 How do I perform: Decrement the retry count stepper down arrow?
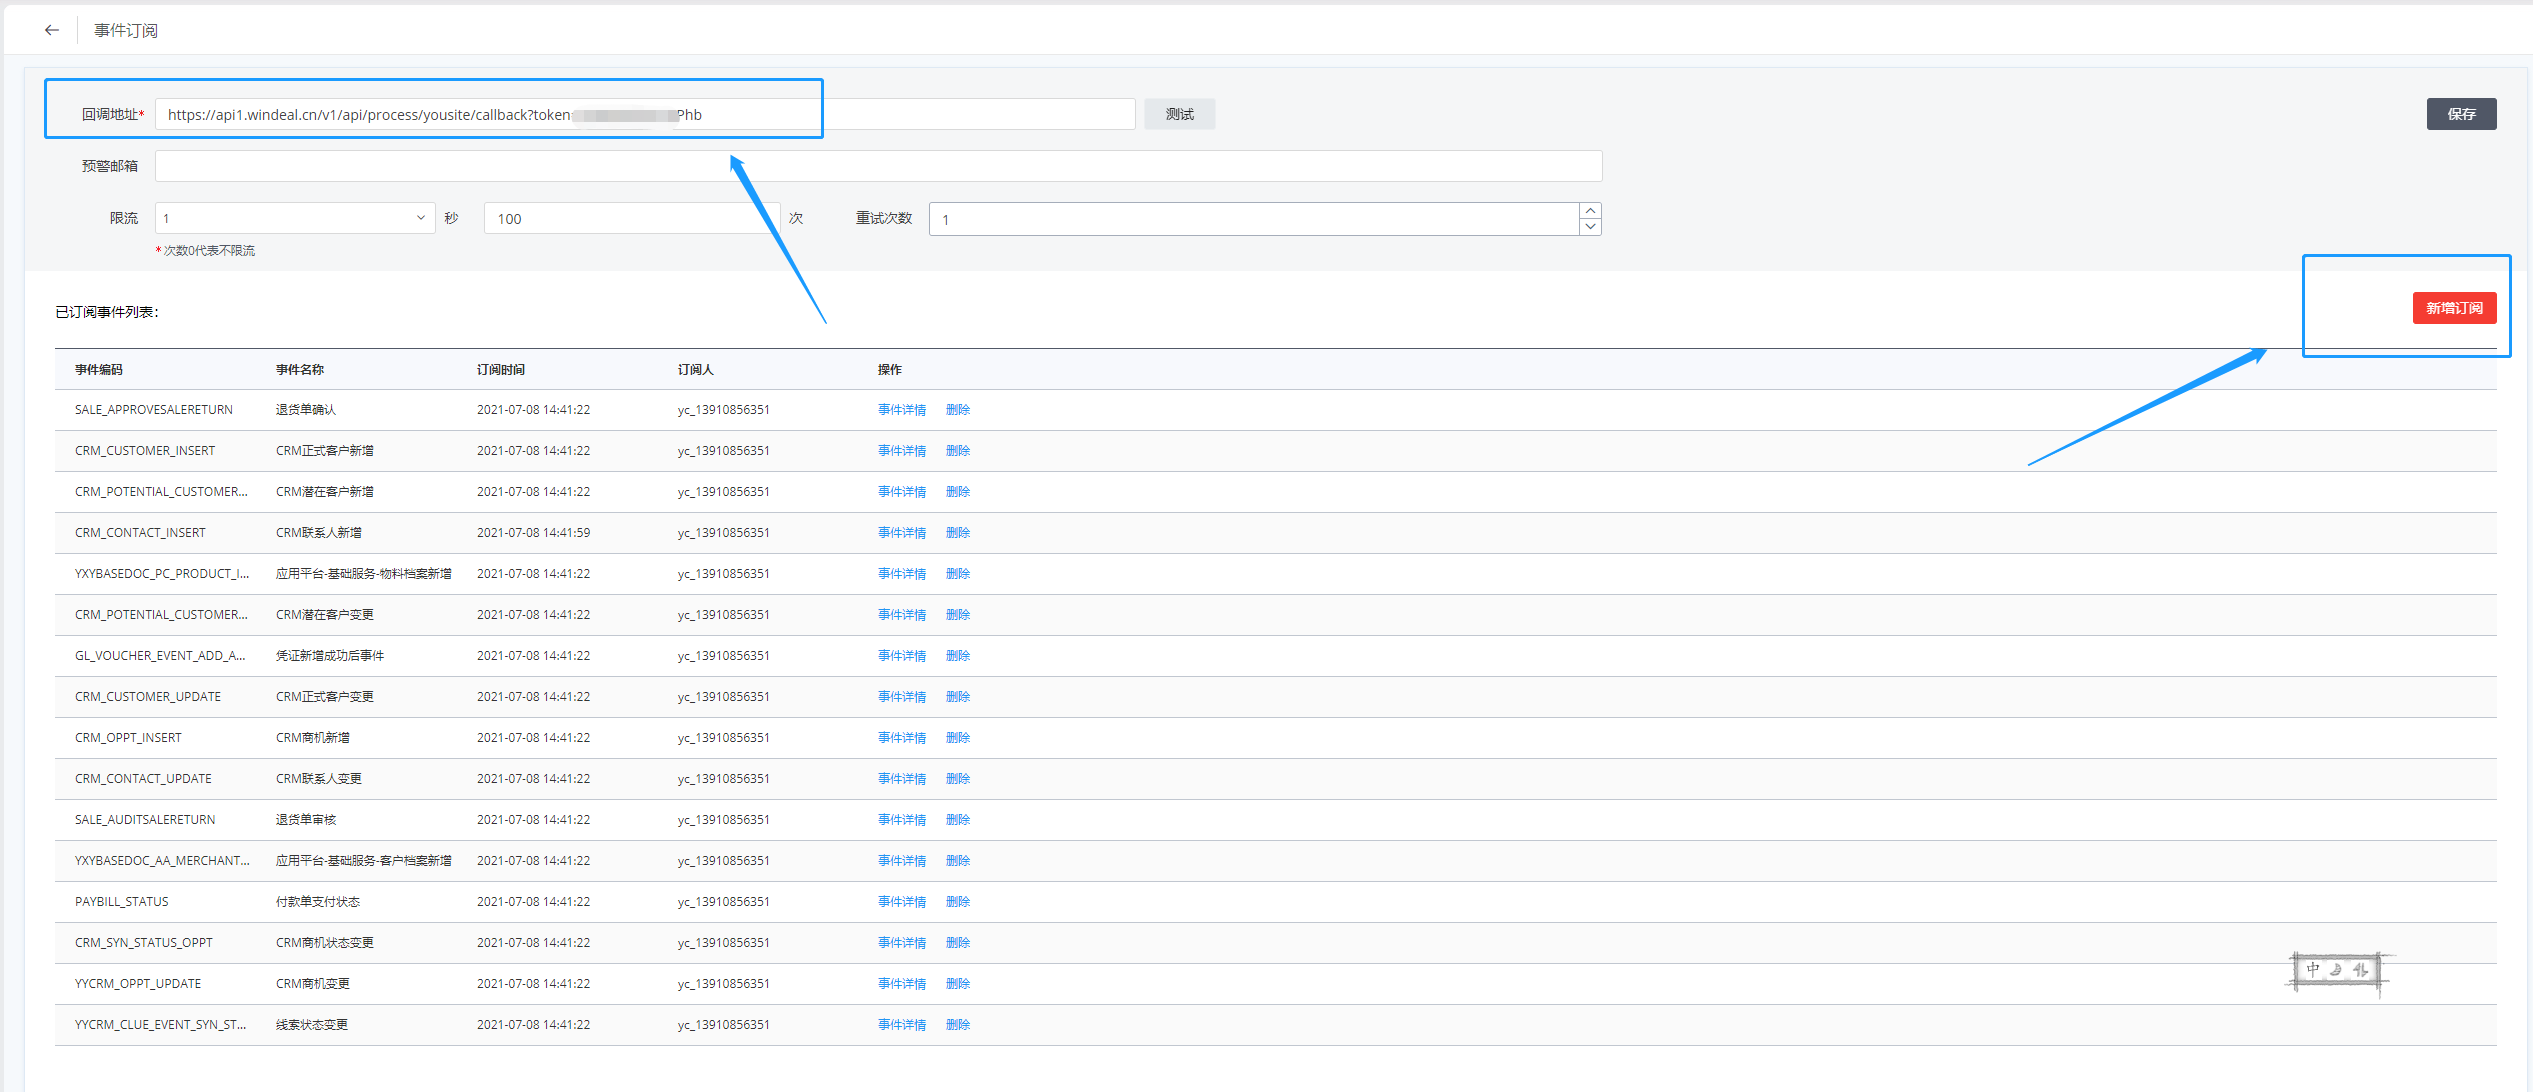click(1590, 227)
